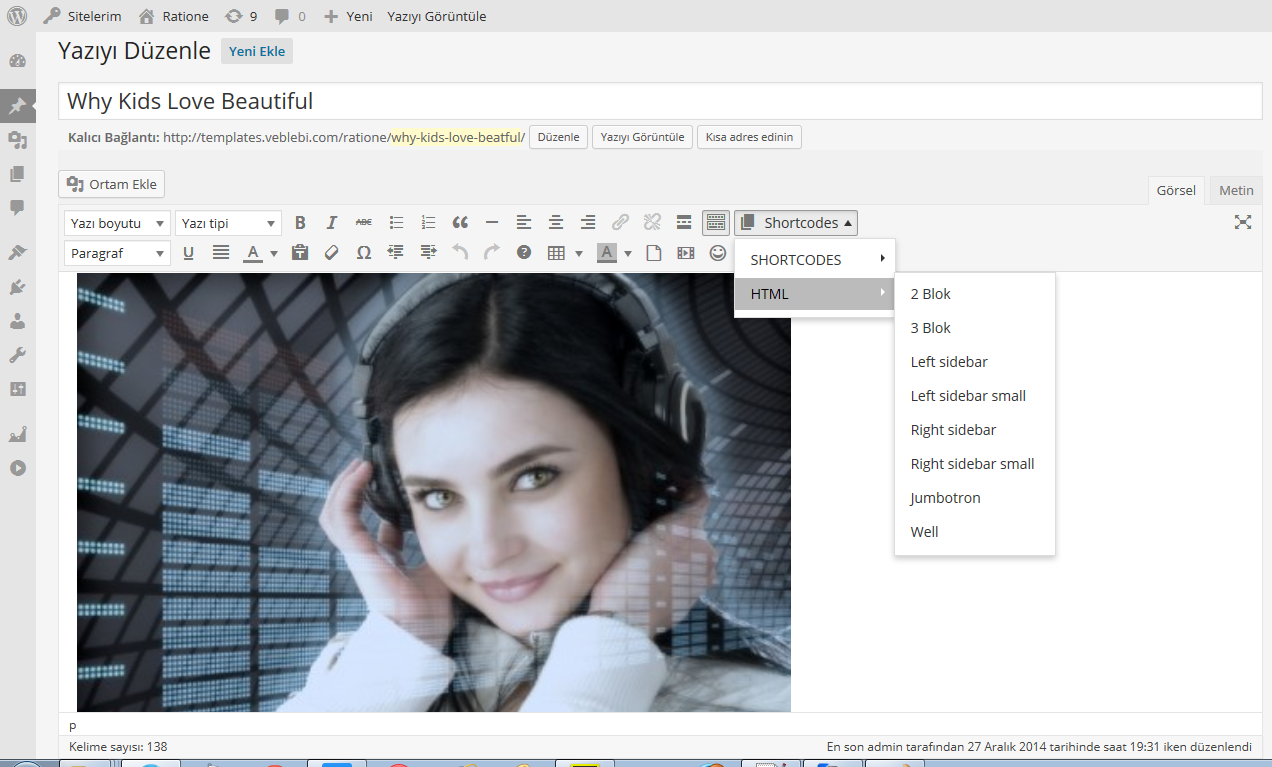
Task: Click the Paste as text icon
Action: [299, 253]
